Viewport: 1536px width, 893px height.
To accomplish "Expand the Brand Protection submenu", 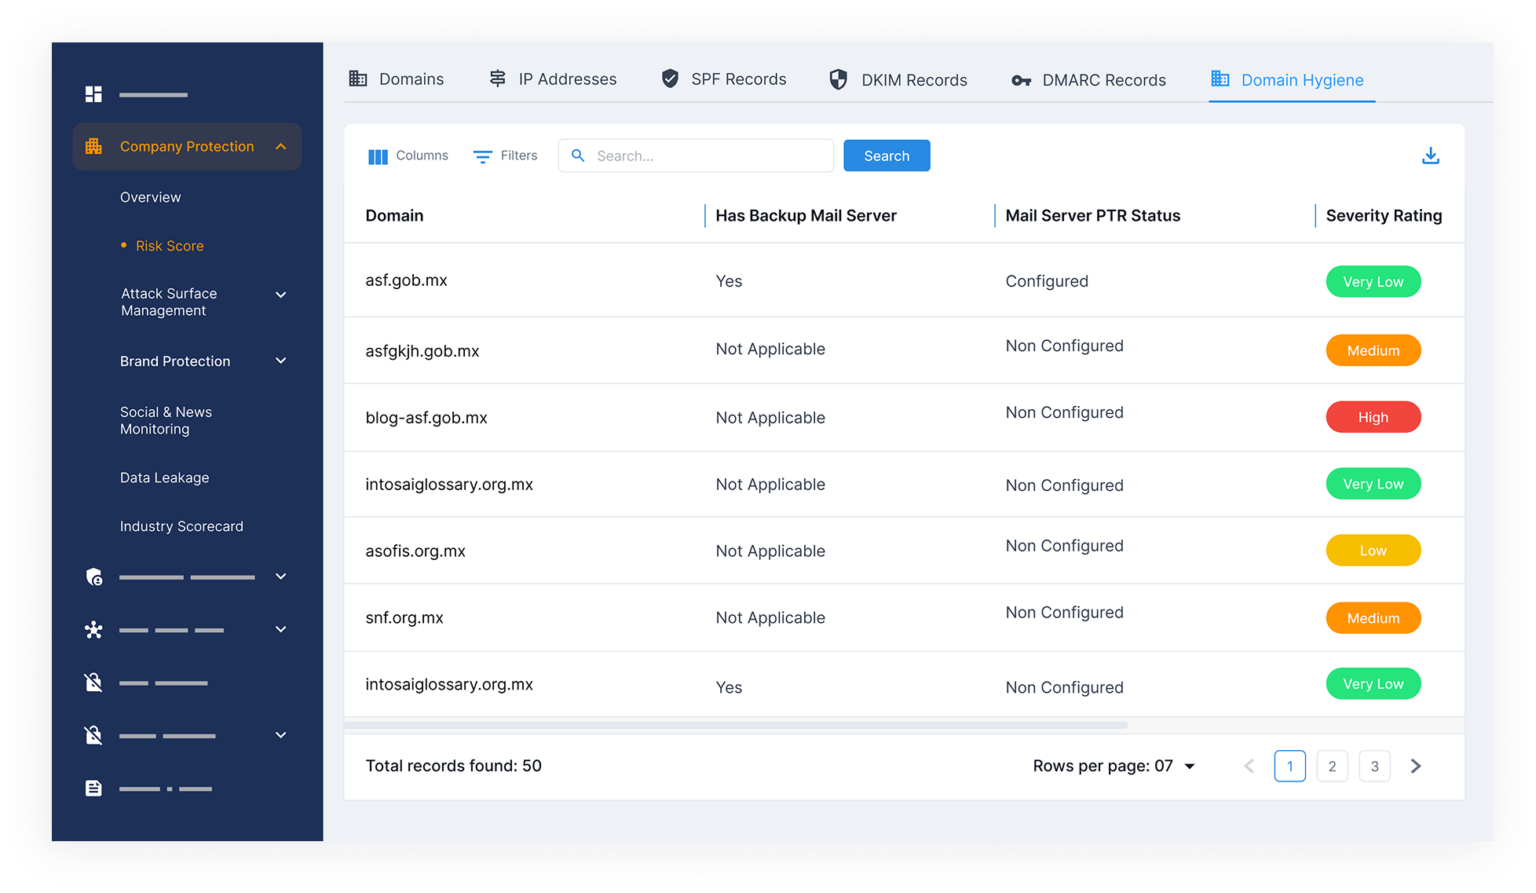I will point(281,361).
